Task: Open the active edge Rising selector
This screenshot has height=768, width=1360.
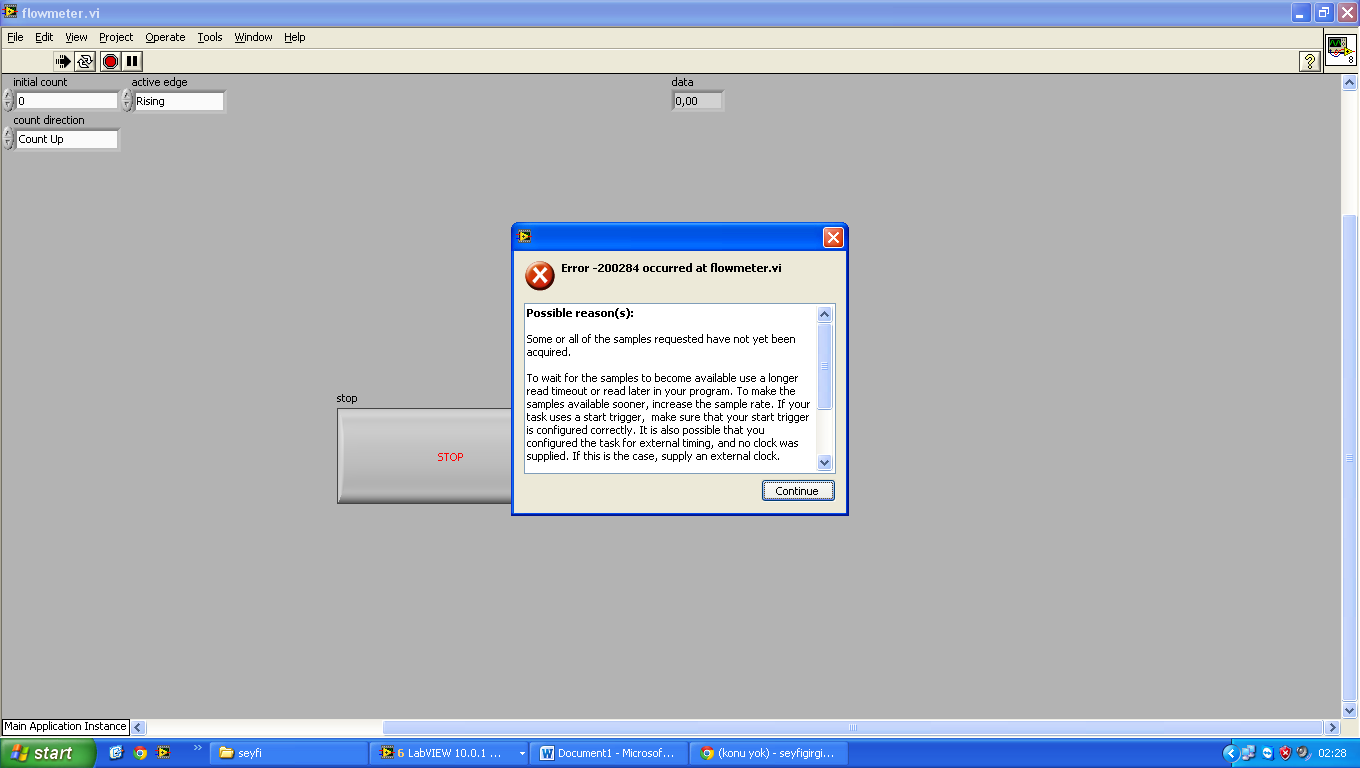Action: point(179,101)
